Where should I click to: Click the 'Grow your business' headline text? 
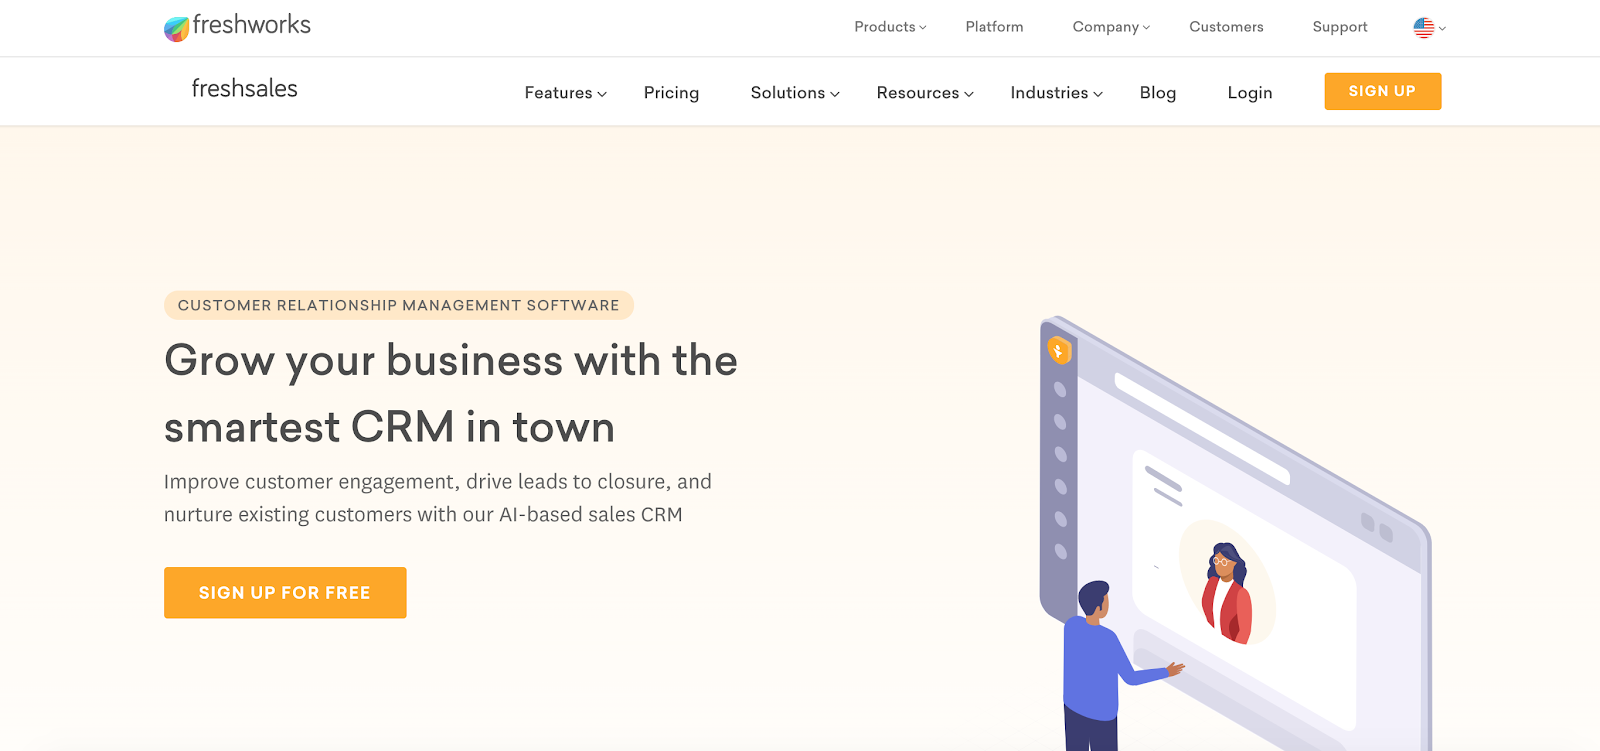pos(451,393)
